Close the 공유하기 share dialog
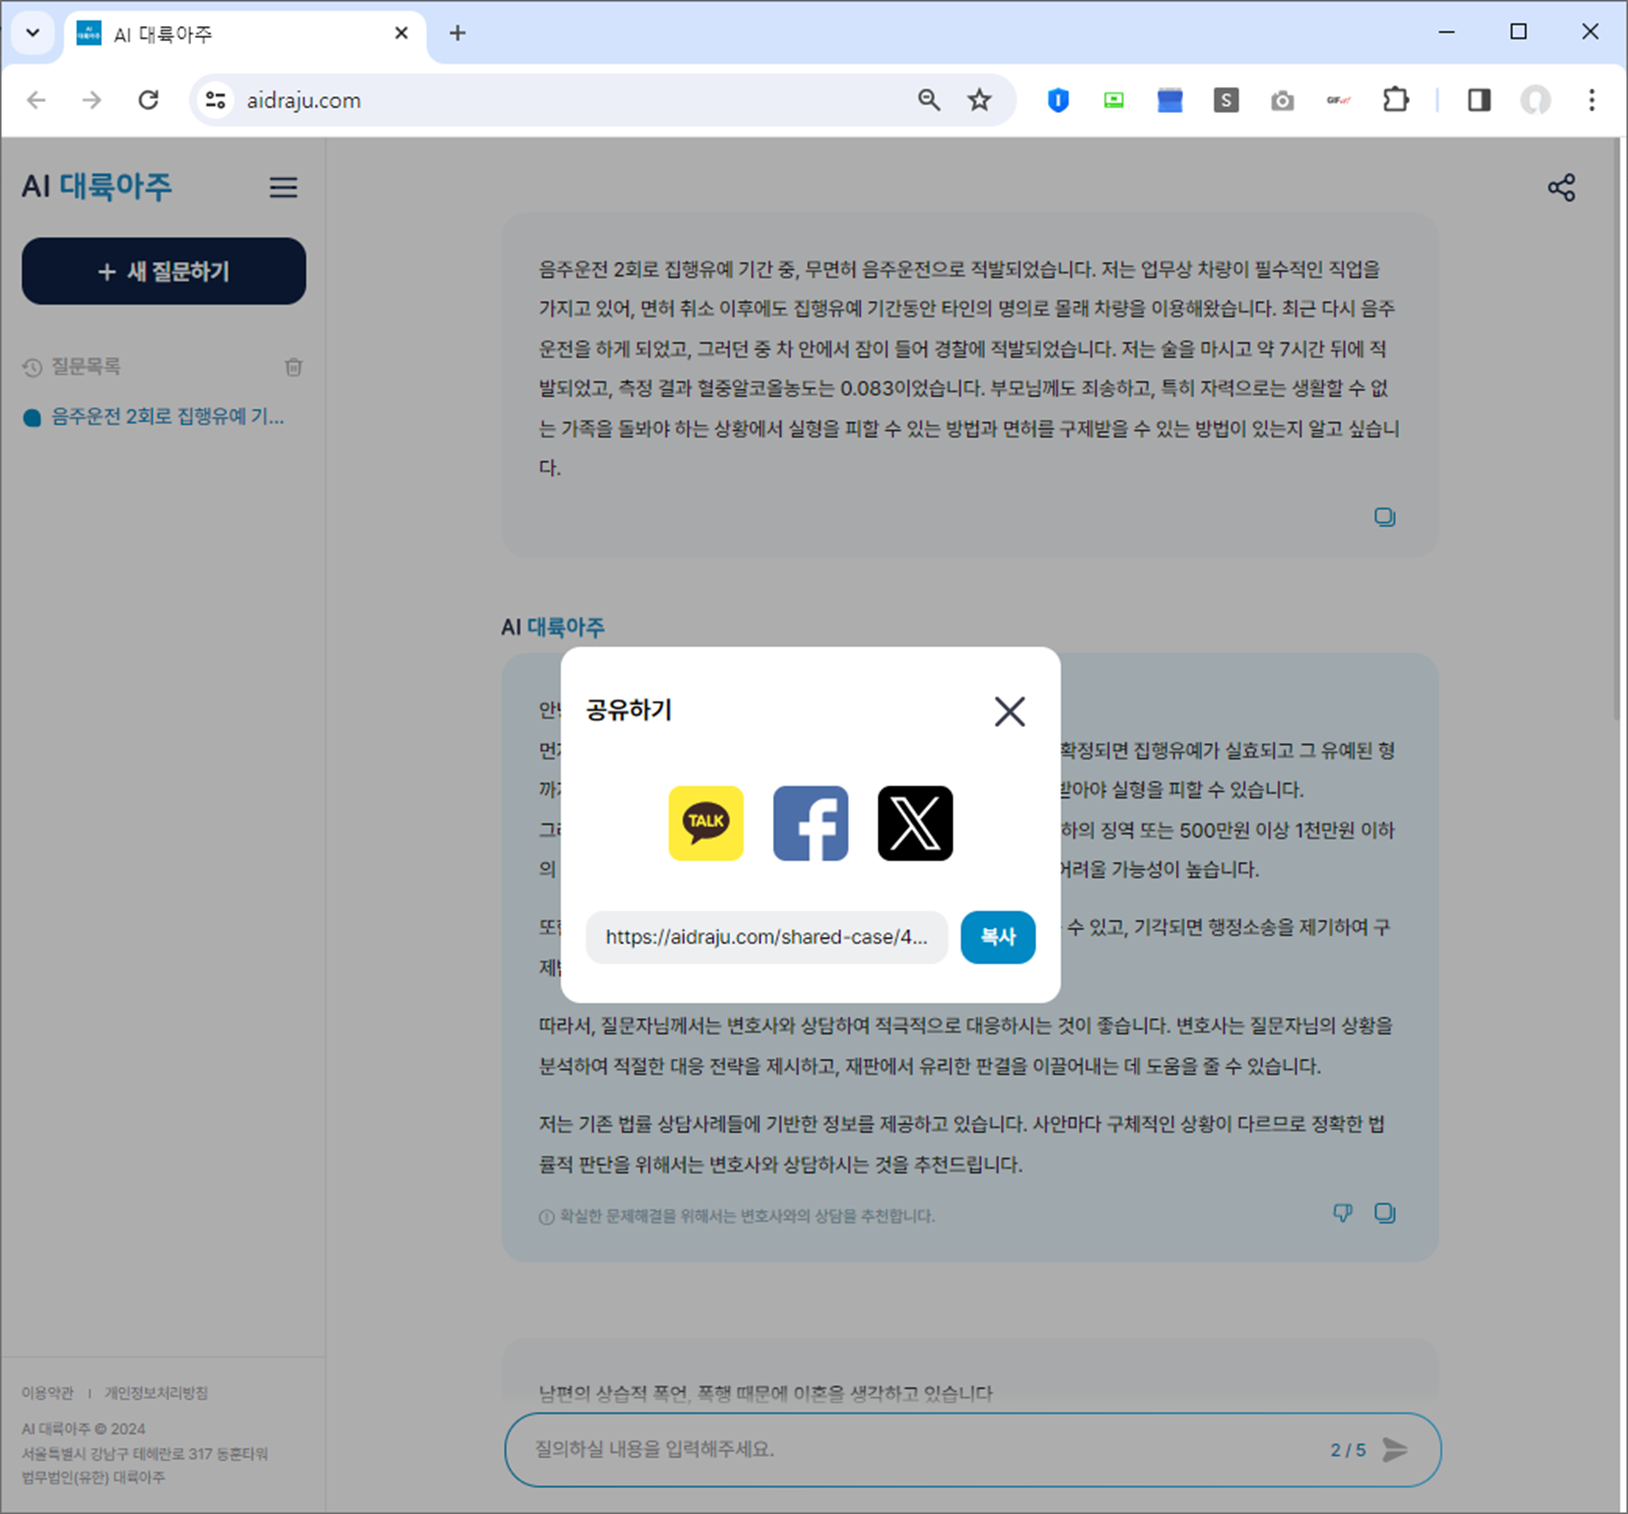 (x=1009, y=711)
